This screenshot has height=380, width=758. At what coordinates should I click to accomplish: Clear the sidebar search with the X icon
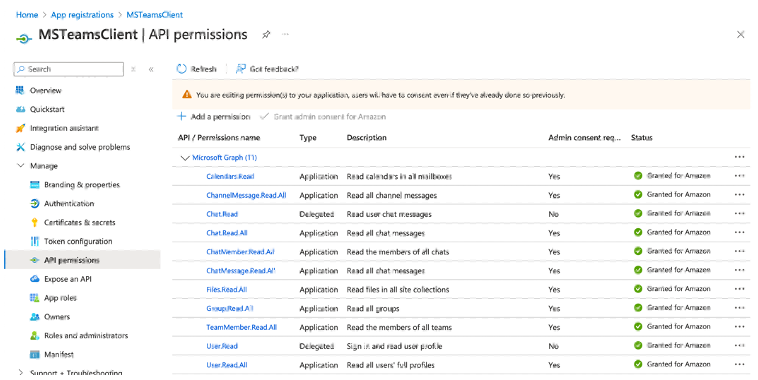tap(133, 69)
